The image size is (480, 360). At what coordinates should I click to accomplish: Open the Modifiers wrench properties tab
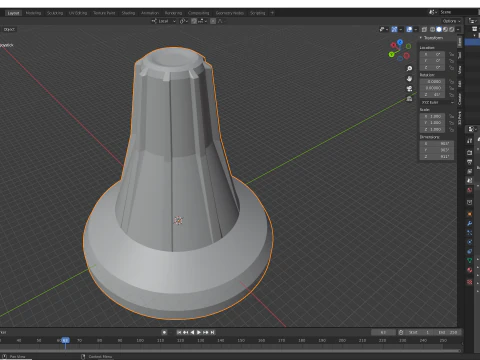point(470,223)
